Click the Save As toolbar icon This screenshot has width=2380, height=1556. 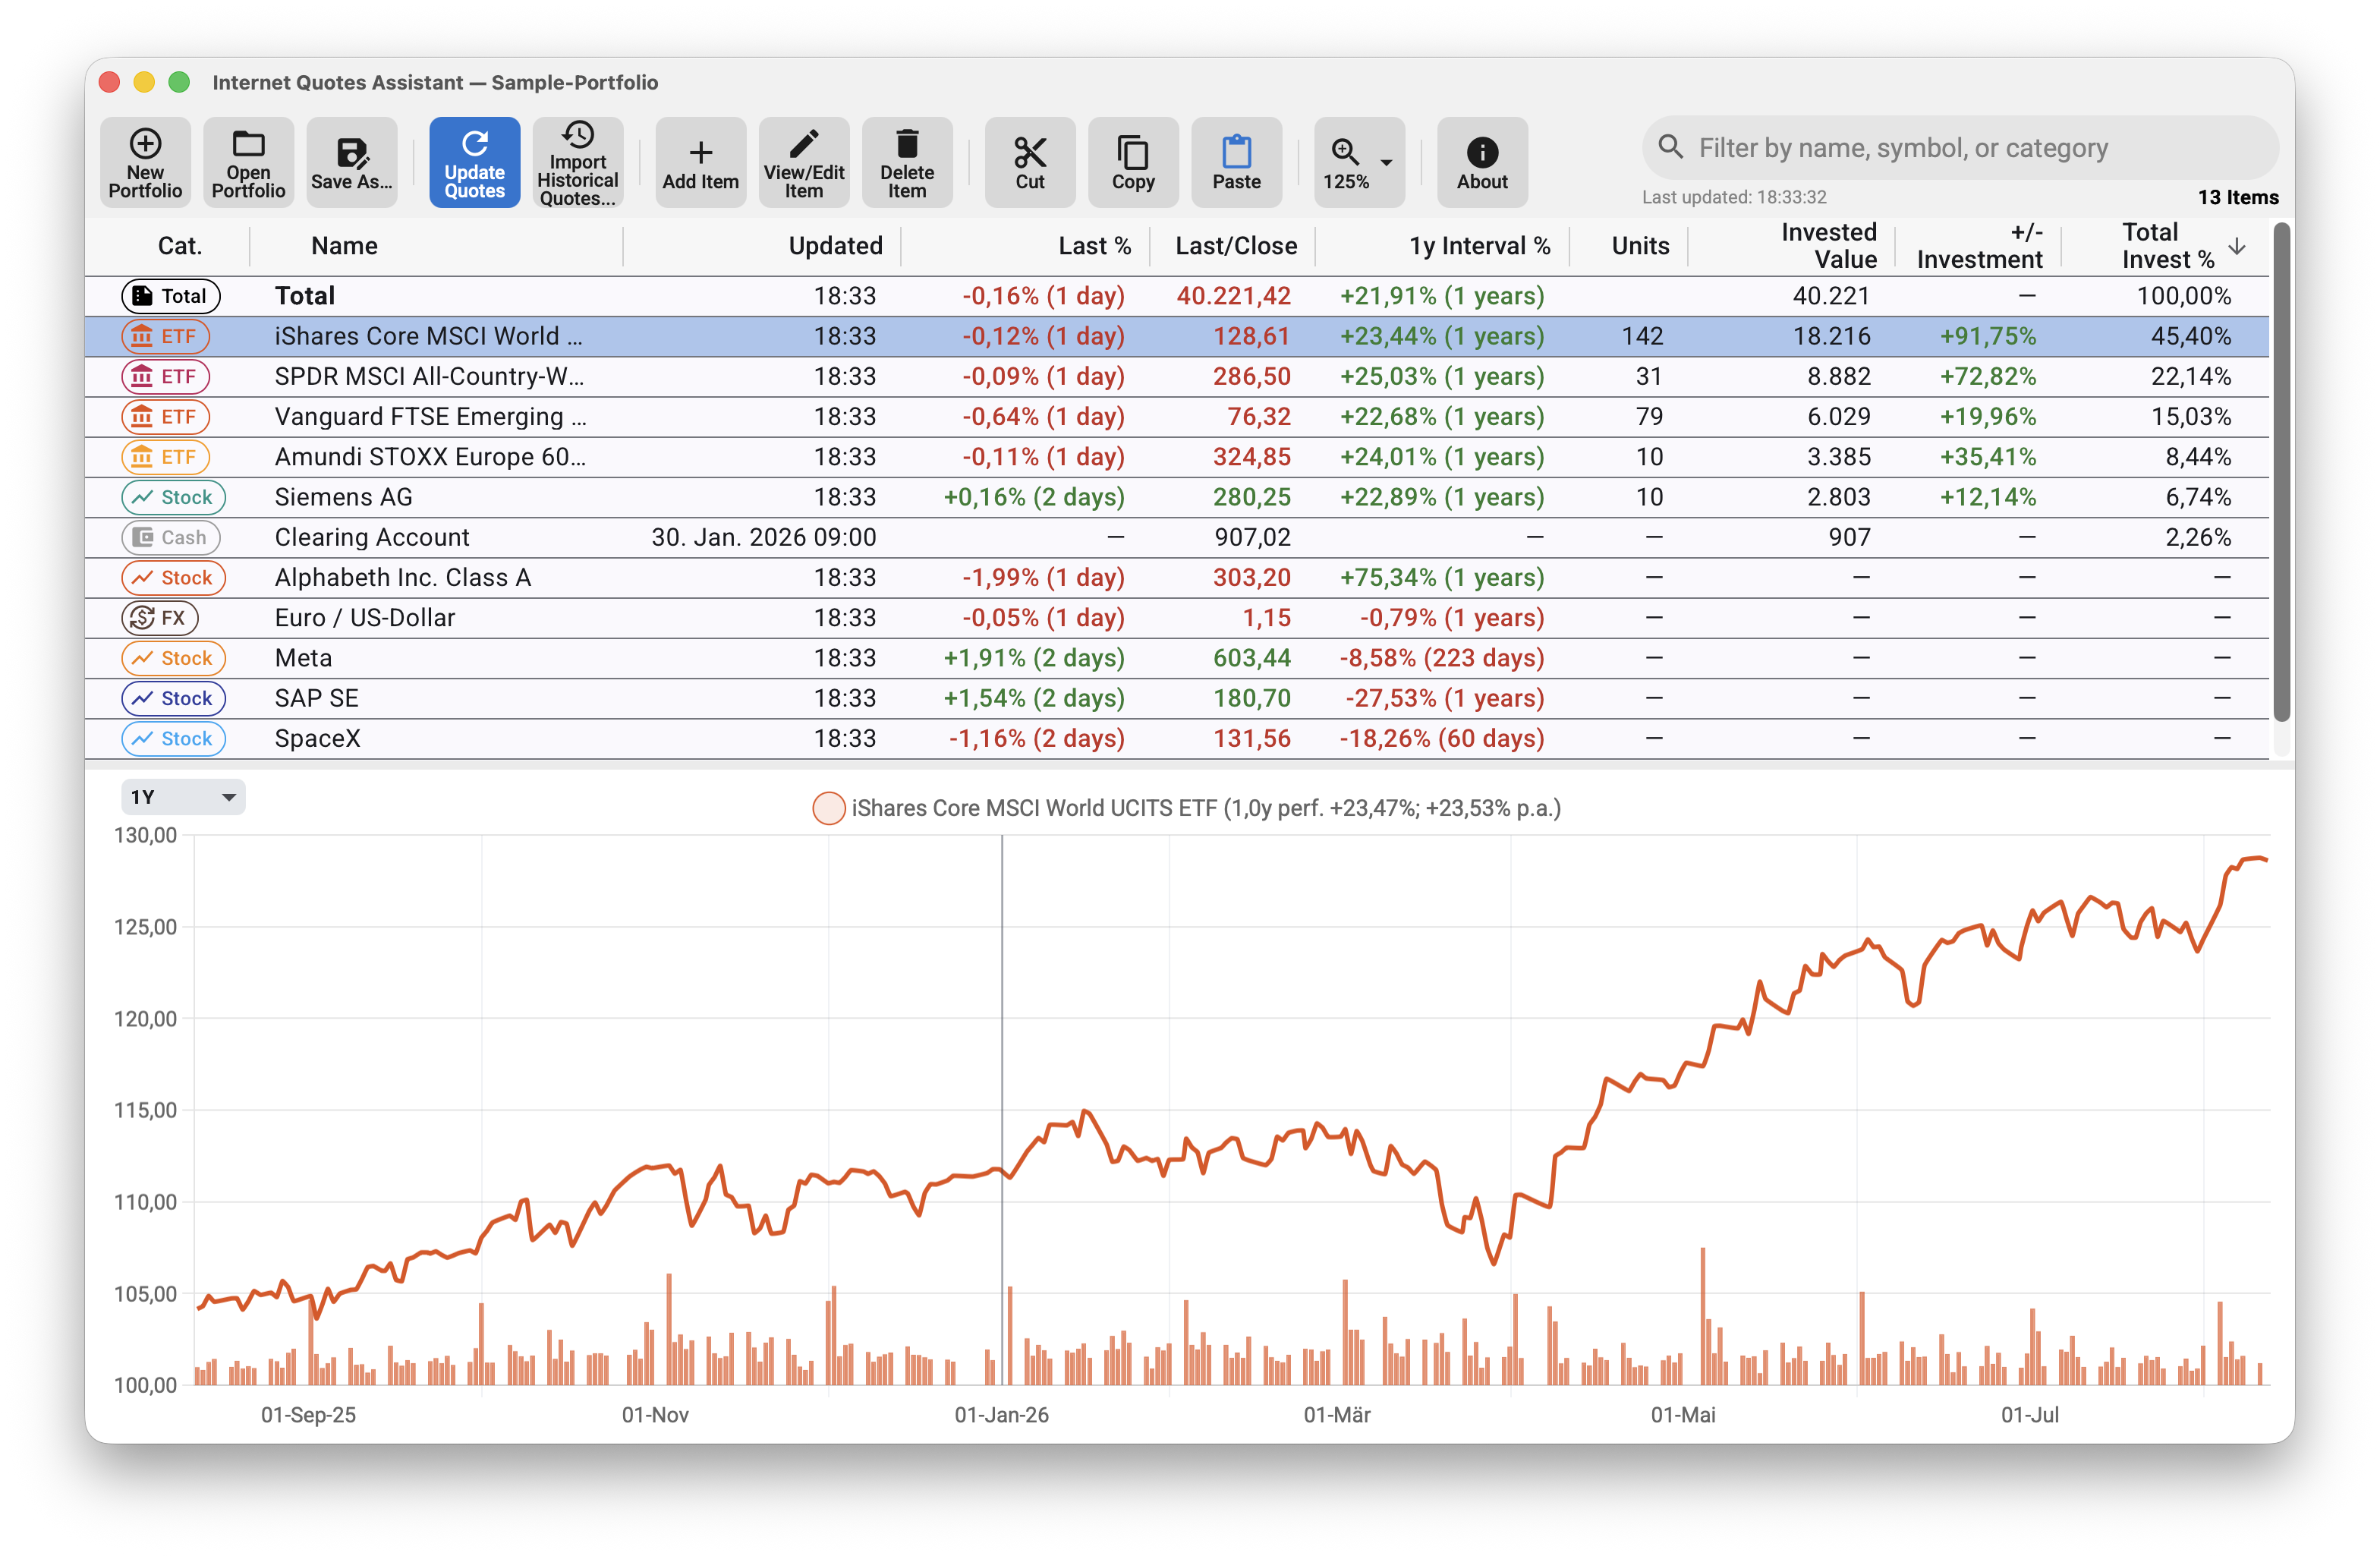[351, 162]
